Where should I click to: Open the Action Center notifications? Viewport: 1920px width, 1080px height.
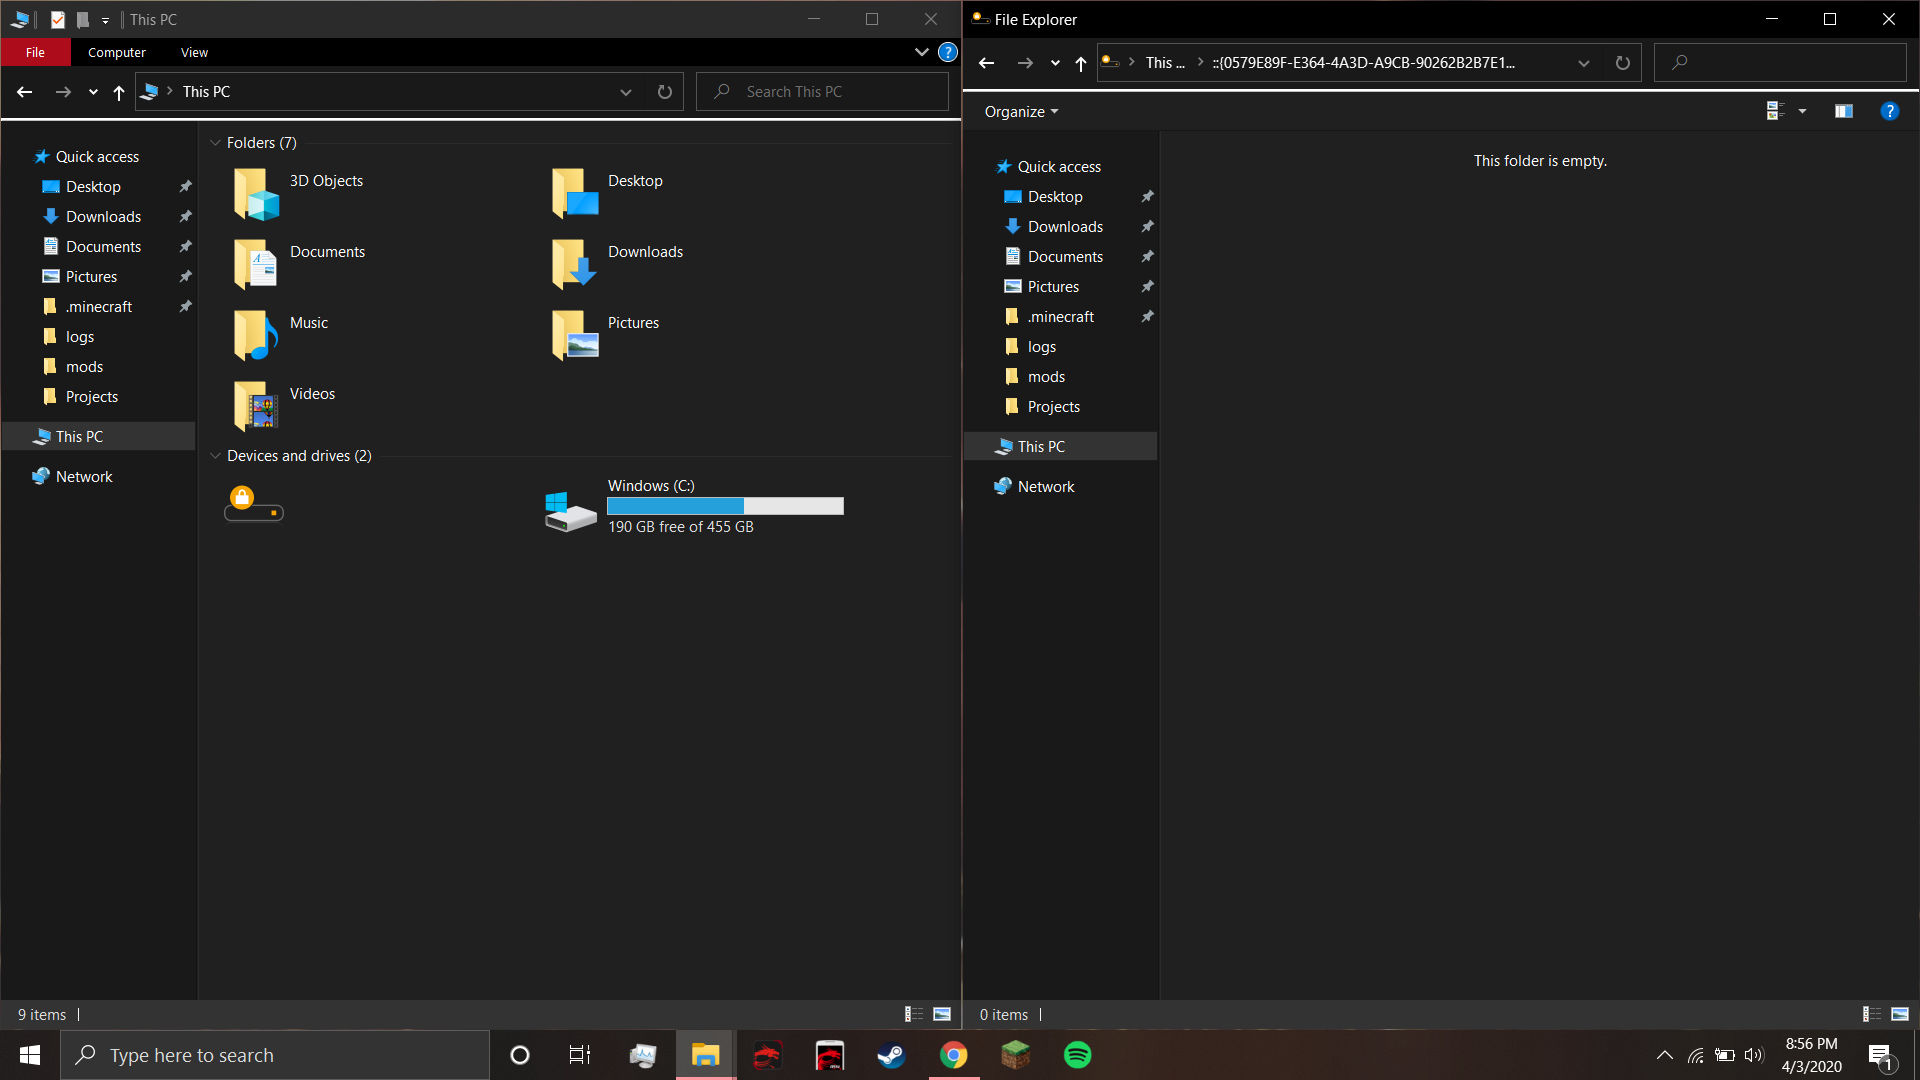(x=1881, y=1055)
